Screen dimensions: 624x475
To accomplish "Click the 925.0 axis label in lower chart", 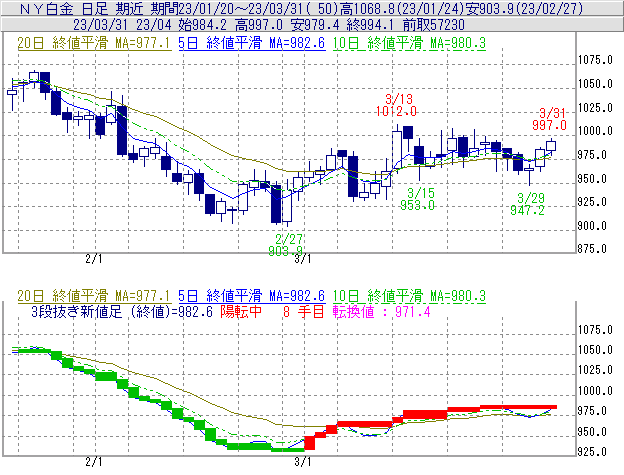I will pyautogui.click(x=592, y=452).
